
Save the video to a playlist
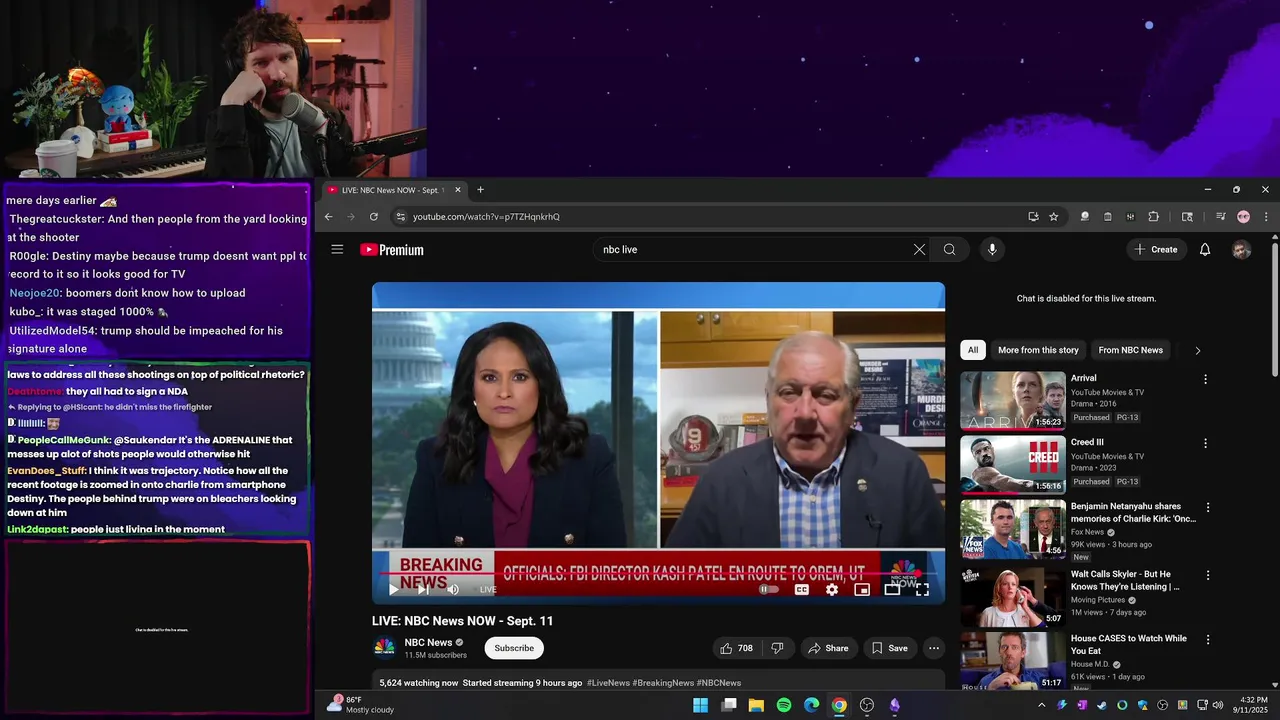tap(889, 648)
